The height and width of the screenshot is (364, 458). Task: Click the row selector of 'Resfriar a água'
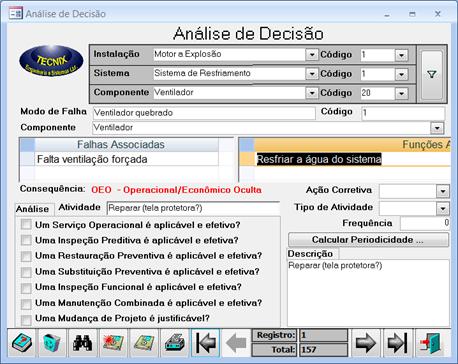[247, 159]
